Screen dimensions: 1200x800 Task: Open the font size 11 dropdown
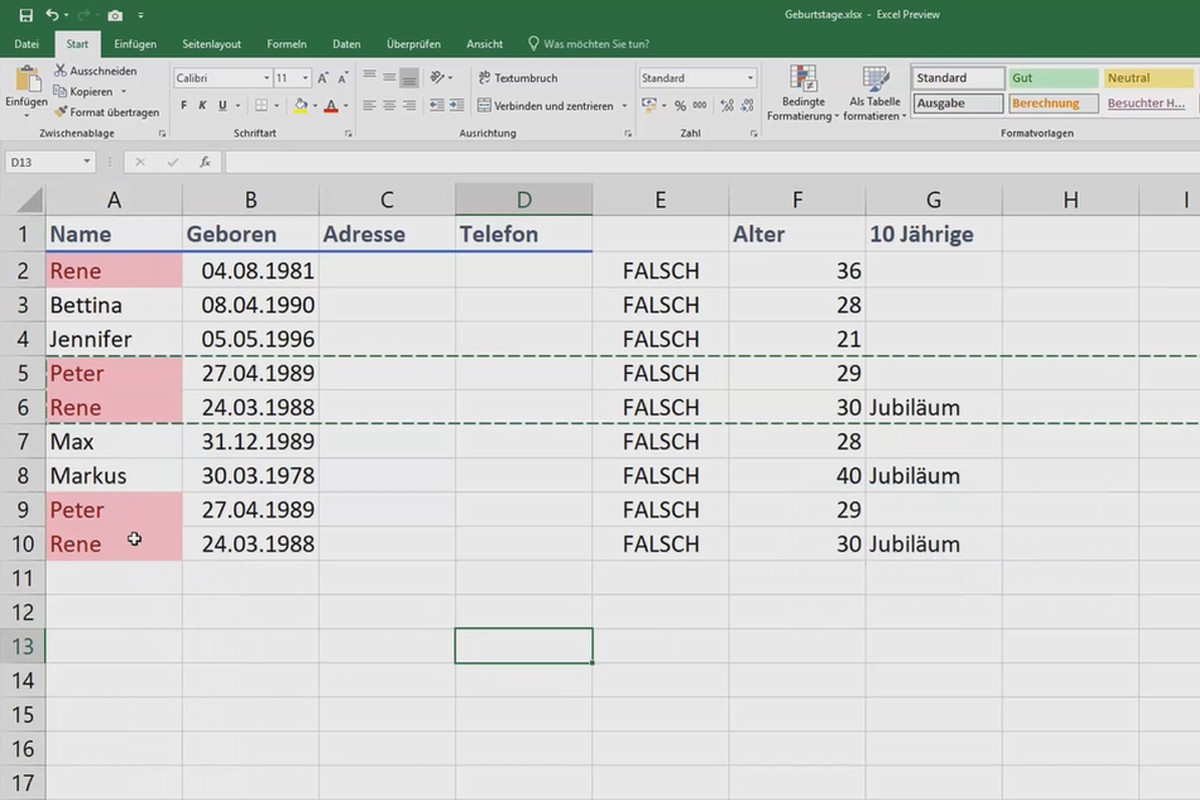(306, 78)
